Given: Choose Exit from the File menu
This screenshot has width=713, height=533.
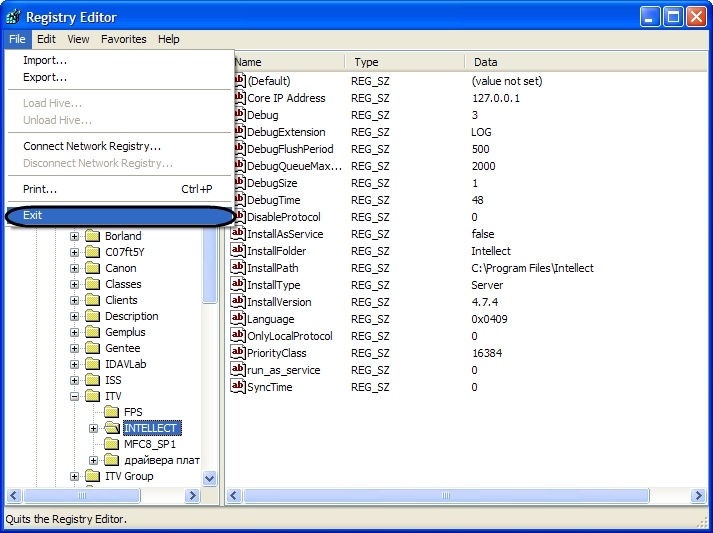Looking at the screenshot, I should 33,215.
